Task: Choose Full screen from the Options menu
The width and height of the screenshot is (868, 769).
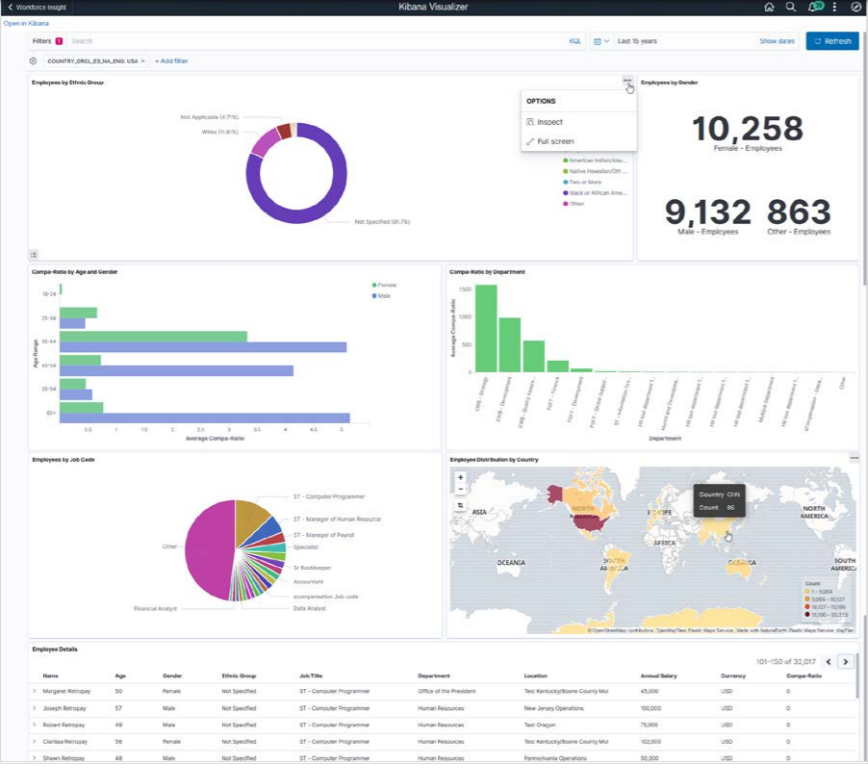Action: (557, 141)
